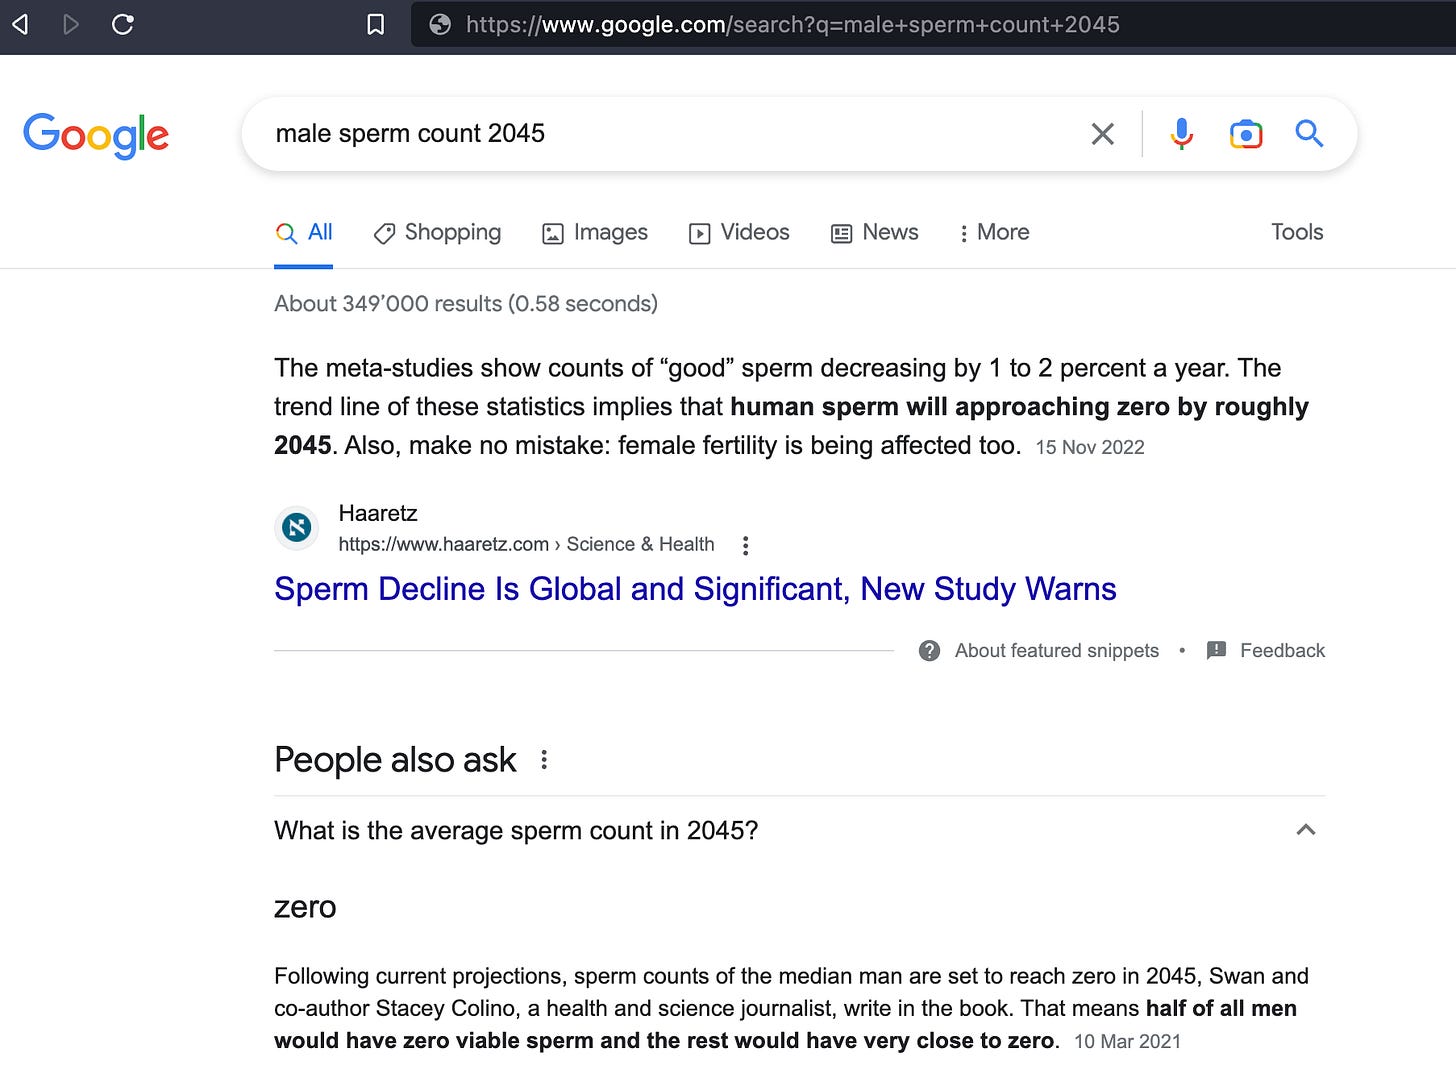1456x1074 pixels.
Task: Submit search with the magnifying glass icon
Action: (1309, 133)
